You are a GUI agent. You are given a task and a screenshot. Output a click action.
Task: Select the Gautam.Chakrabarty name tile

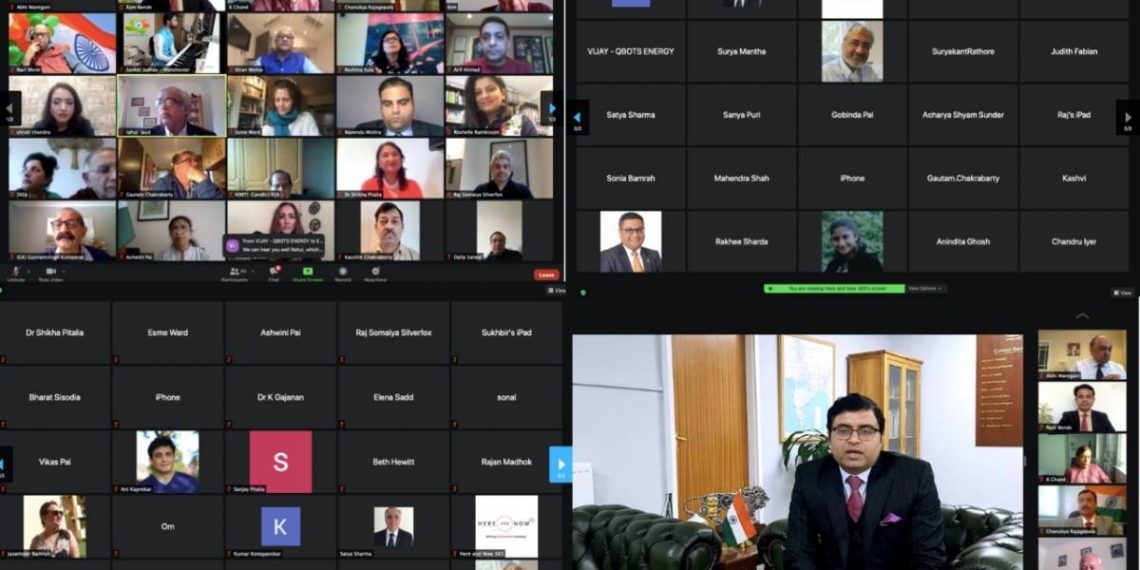963,178
